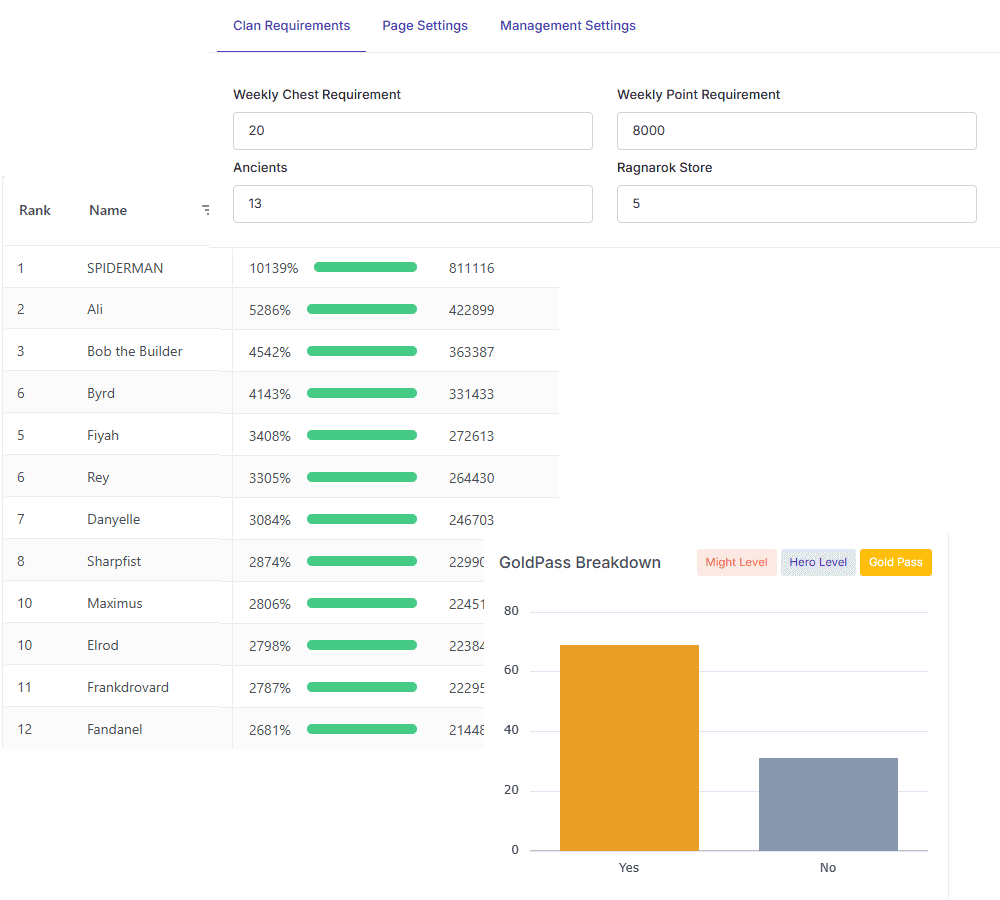1000x900 pixels.
Task: Select the SPIDERMAN name cell
Action: [x=125, y=269]
